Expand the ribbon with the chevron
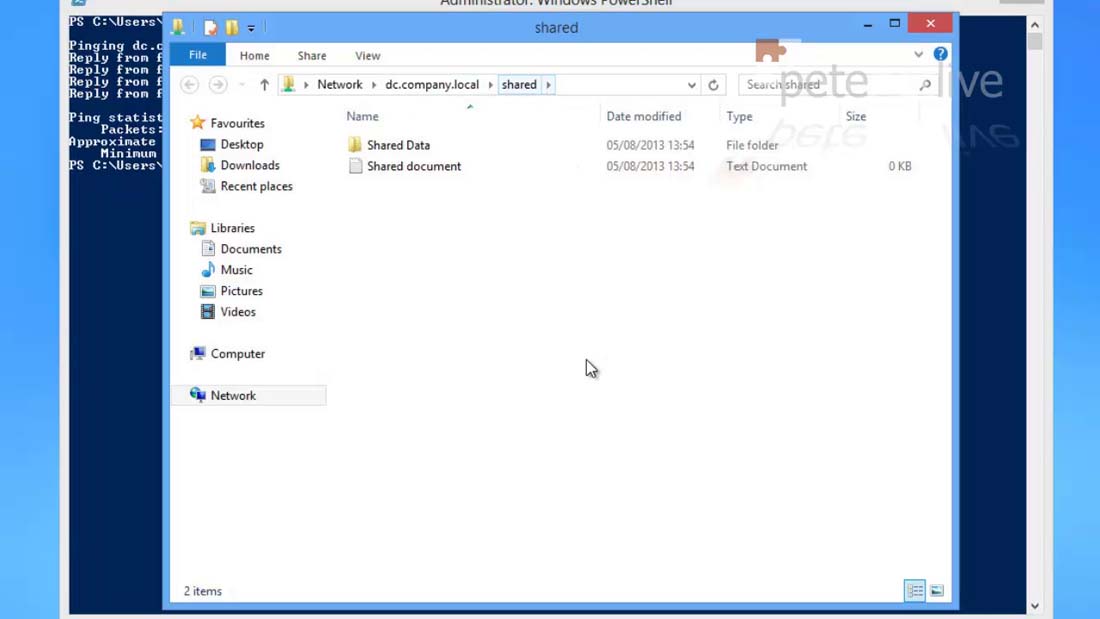The image size is (1100, 619). coord(918,54)
